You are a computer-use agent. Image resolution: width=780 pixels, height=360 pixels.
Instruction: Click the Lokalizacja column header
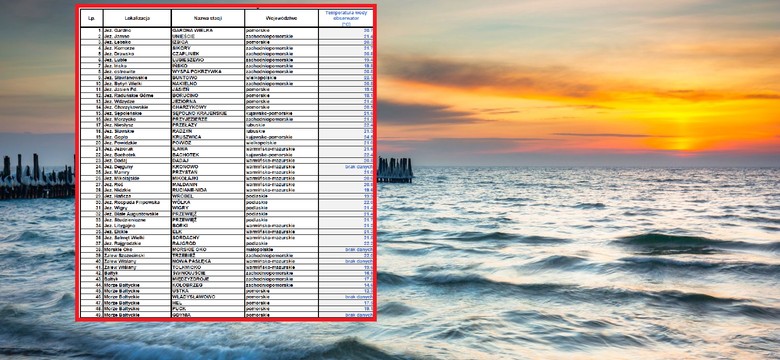(137, 18)
